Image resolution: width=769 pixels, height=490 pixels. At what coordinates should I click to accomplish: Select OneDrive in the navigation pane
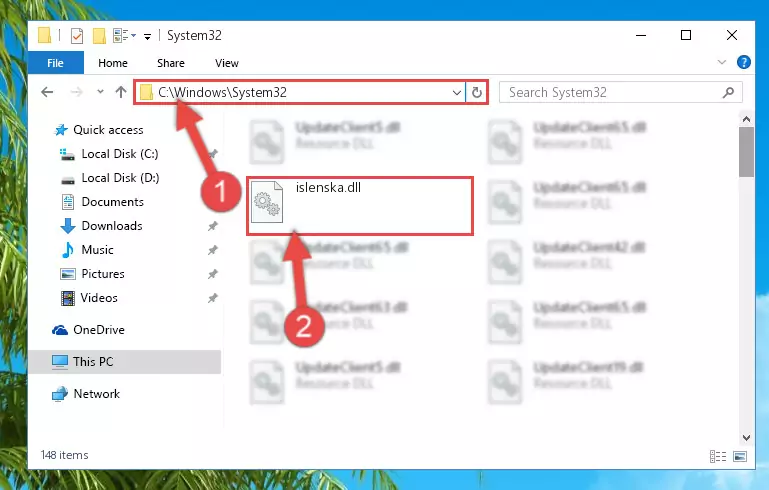coord(99,330)
